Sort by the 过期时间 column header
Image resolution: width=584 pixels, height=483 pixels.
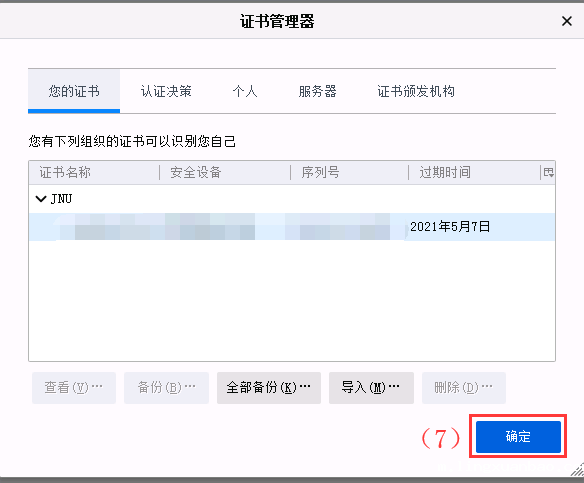pyautogui.click(x=474, y=172)
